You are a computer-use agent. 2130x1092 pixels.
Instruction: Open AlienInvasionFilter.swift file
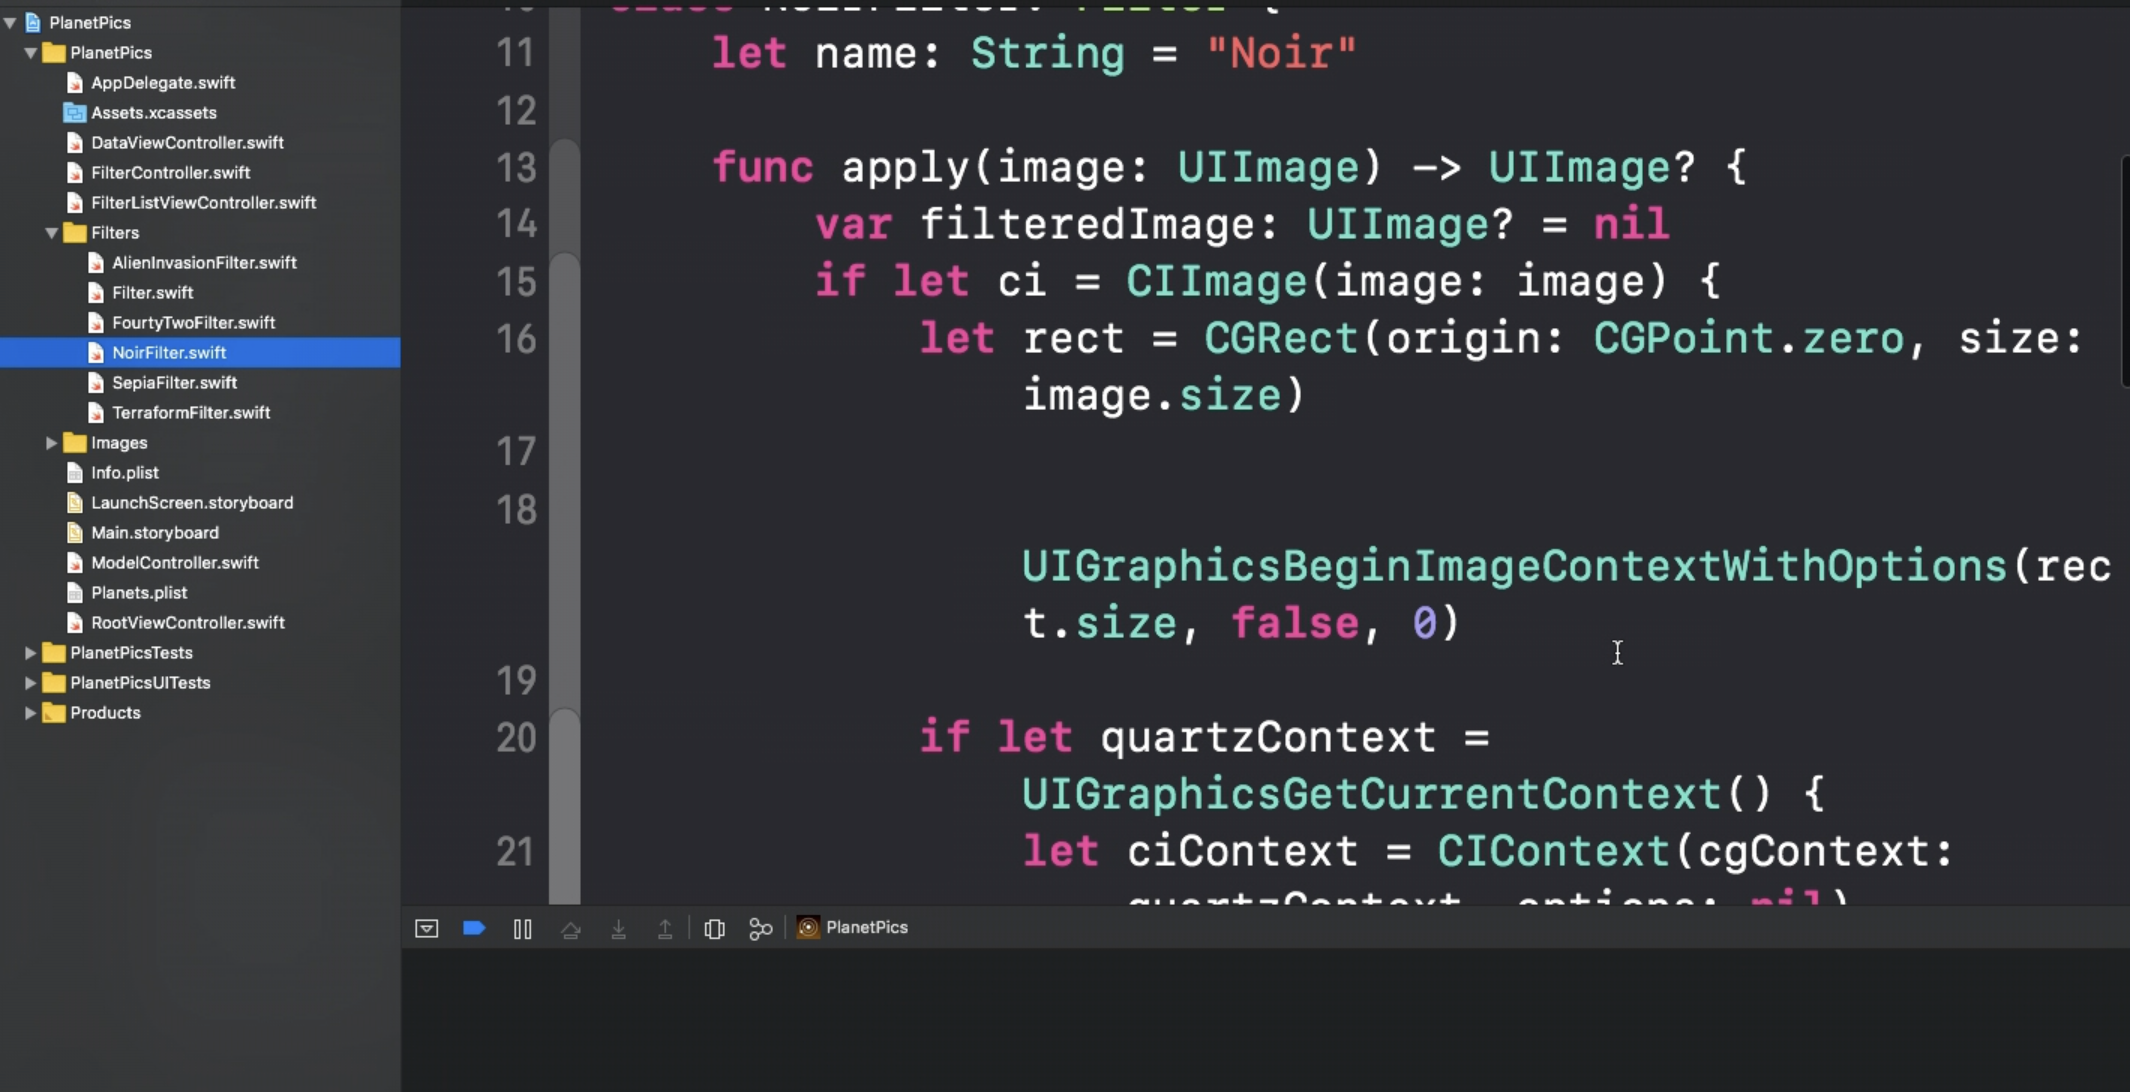[204, 262]
